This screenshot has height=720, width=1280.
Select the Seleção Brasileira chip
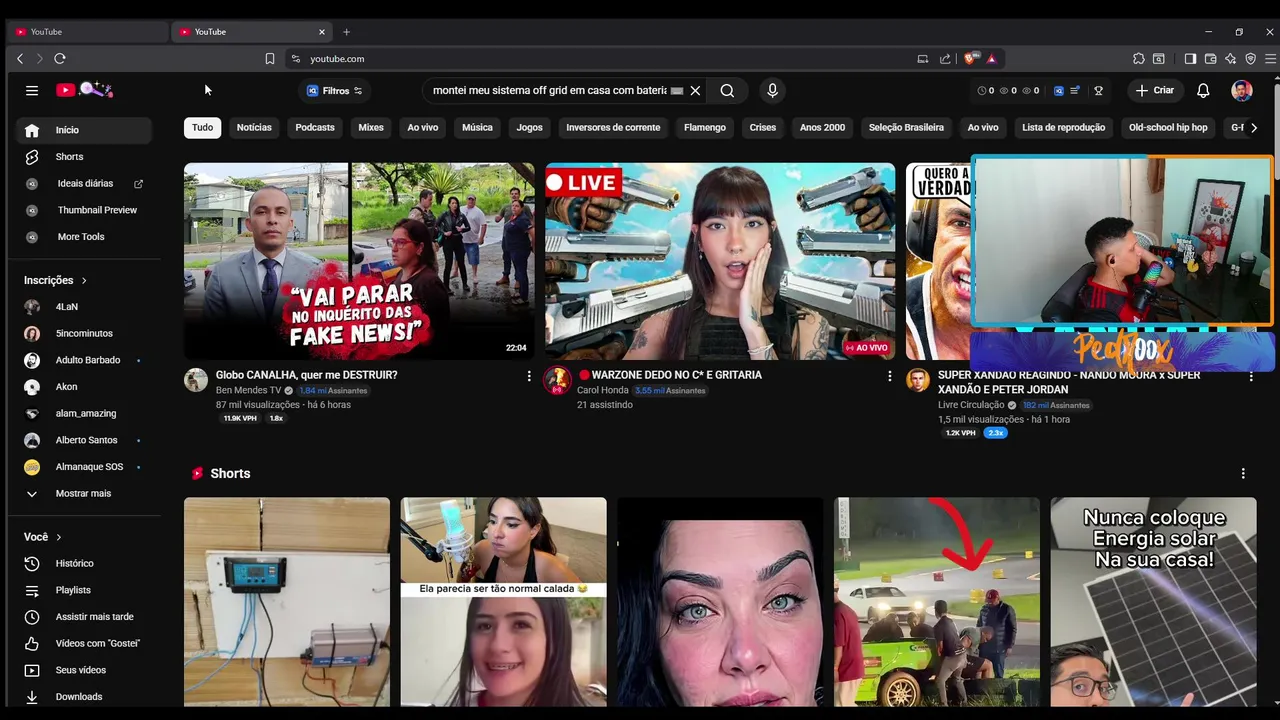[x=906, y=128]
